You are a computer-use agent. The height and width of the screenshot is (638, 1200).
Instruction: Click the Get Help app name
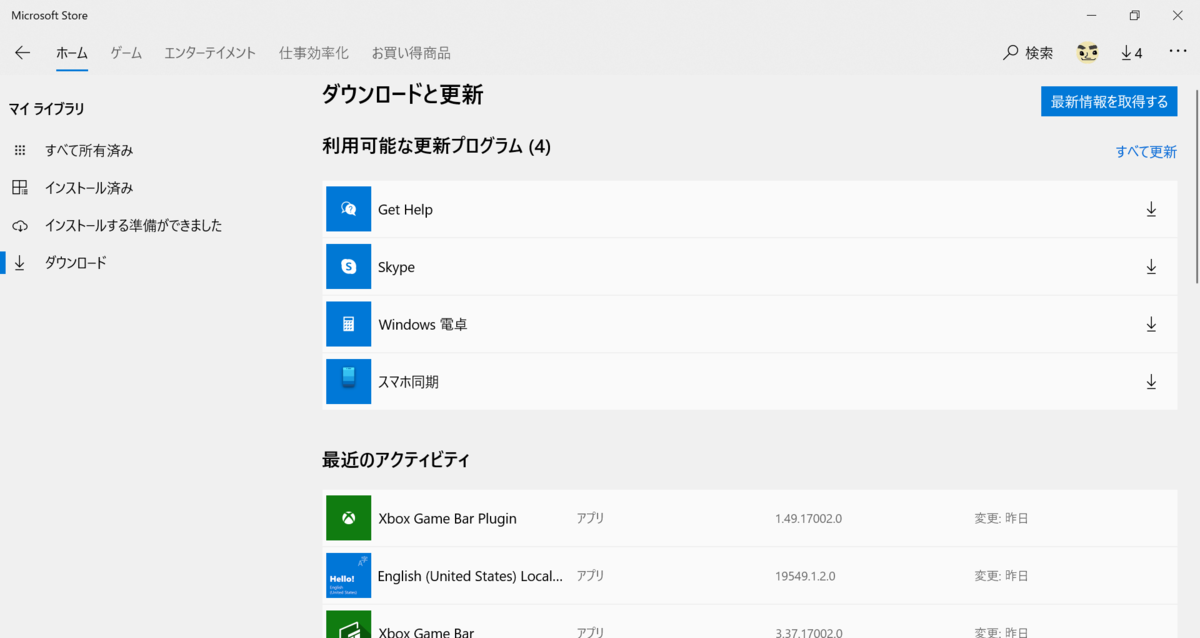click(405, 210)
